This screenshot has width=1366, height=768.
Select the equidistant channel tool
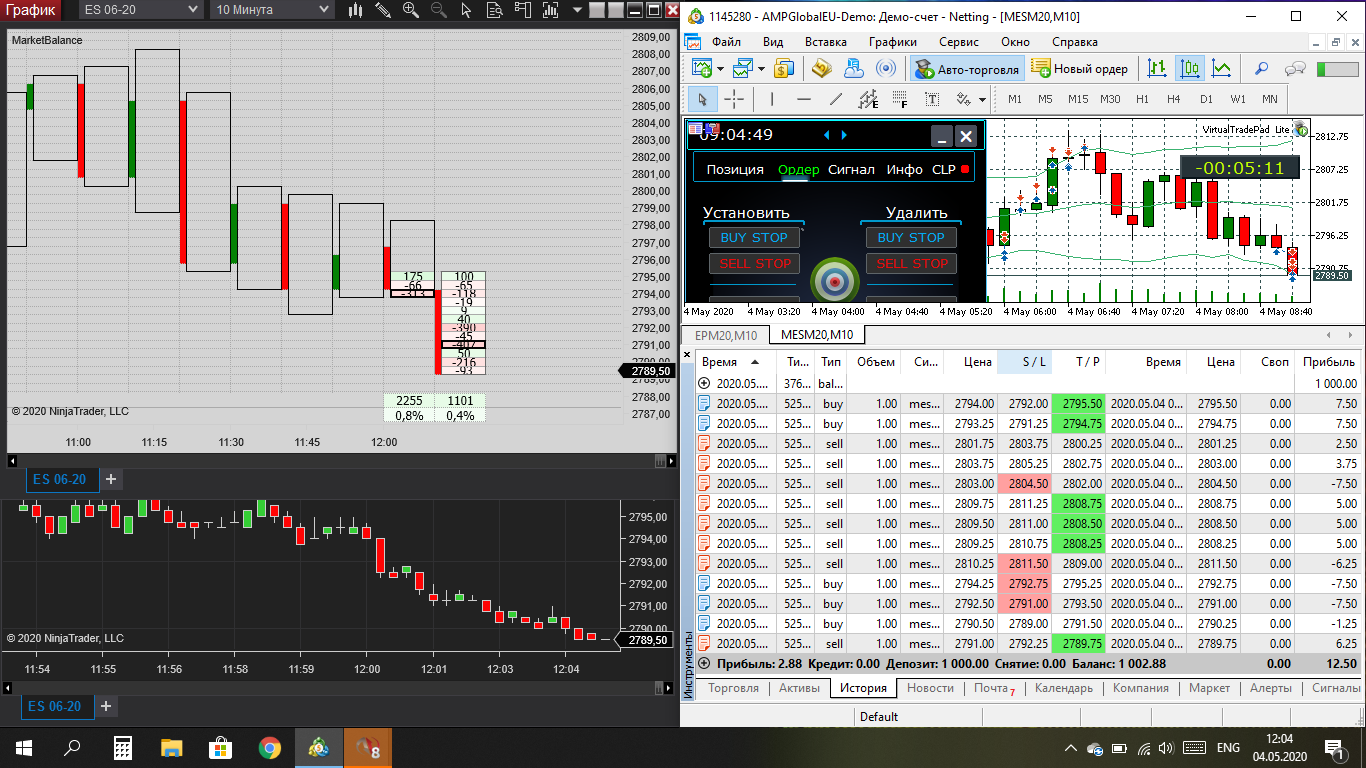pyautogui.click(x=868, y=99)
